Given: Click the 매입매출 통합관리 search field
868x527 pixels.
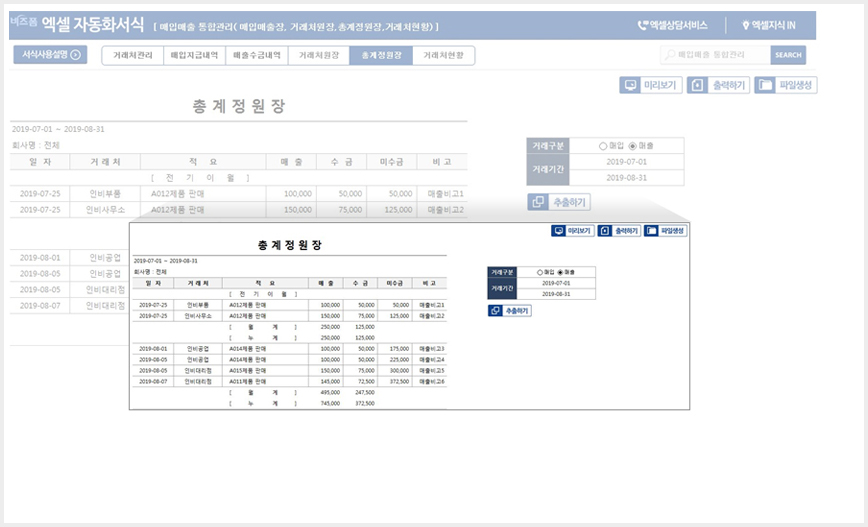Looking at the screenshot, I should (x=715, y=55).
